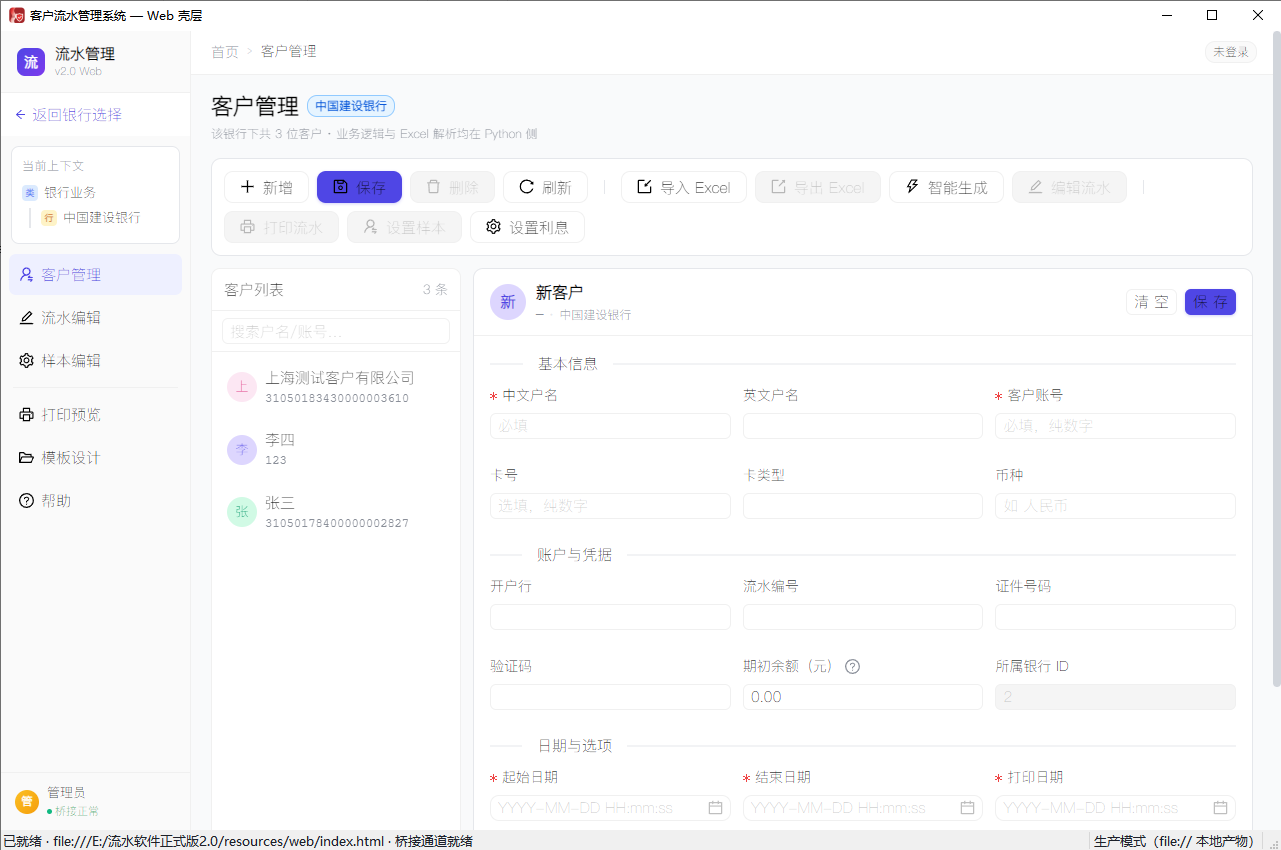Screen dimensions: 1281x850
Task: Focus the 客户账号 field
Action: point(1115,426)
